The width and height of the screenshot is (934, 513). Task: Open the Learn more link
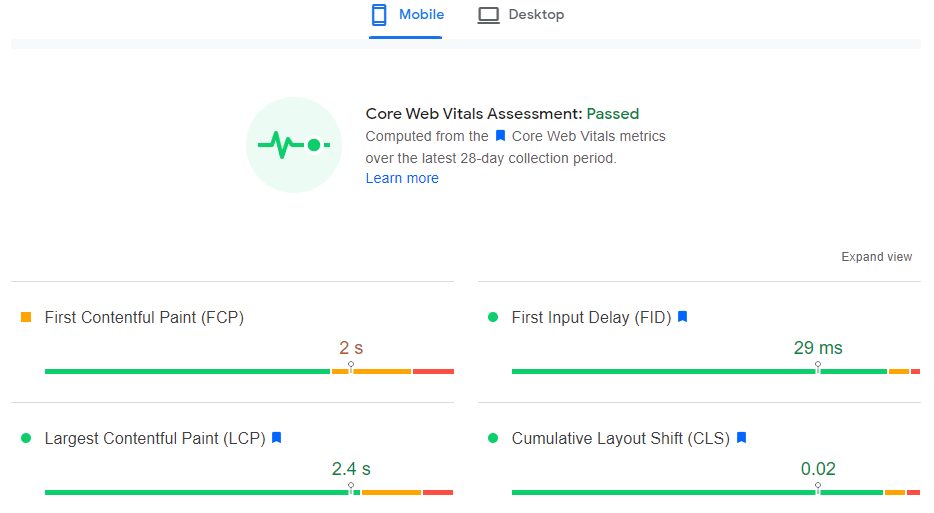point(402,178)
